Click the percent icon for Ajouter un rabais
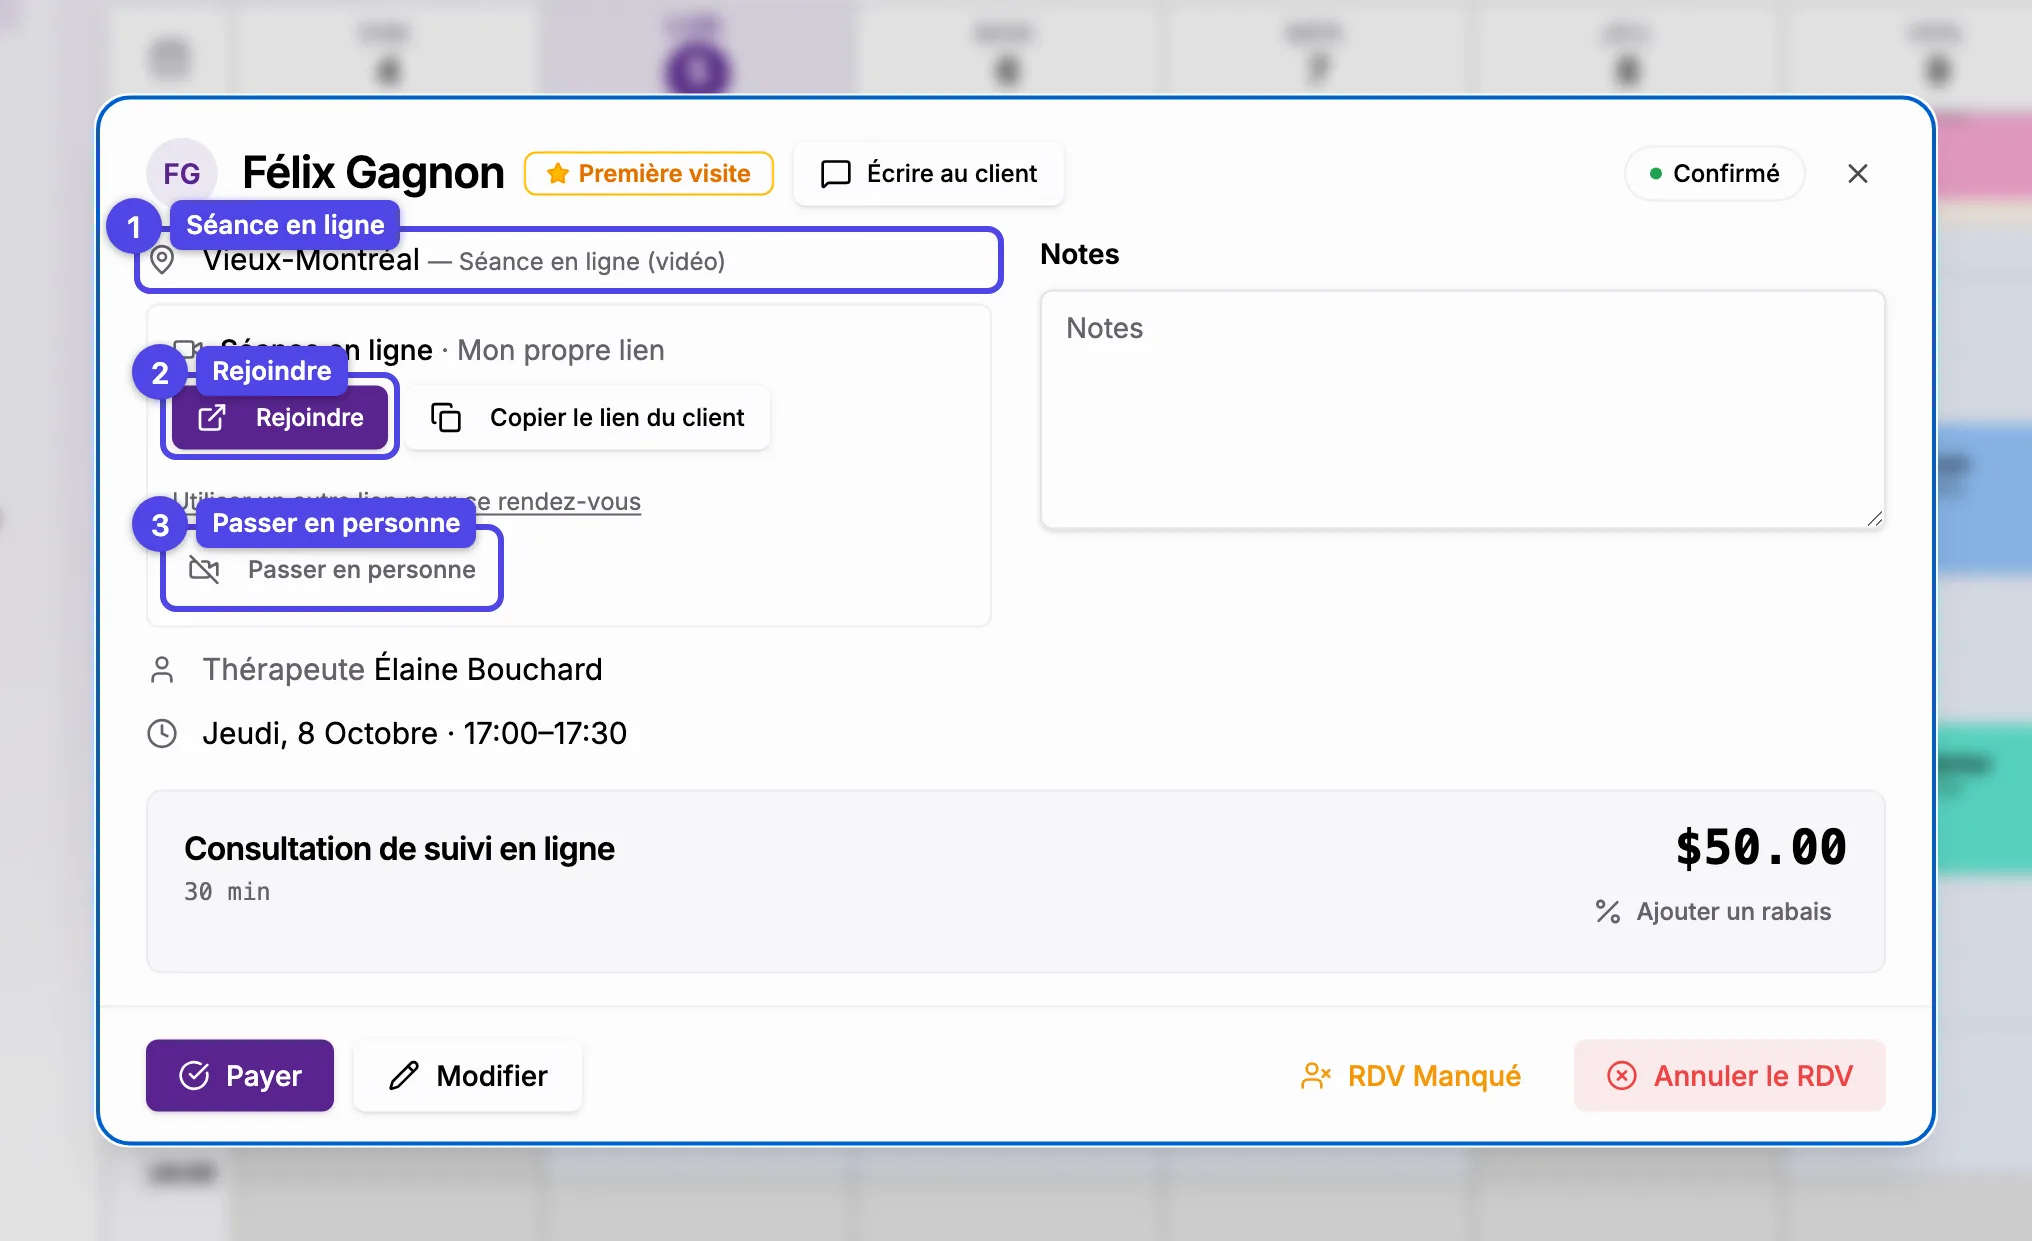 (1608, 911)
